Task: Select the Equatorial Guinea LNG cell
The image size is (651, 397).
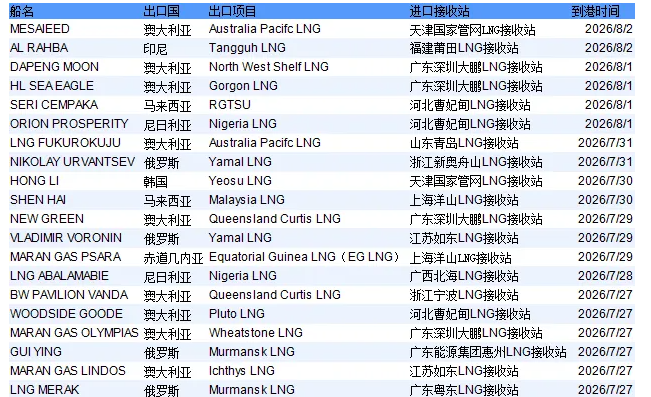Action: coord(304,257)
